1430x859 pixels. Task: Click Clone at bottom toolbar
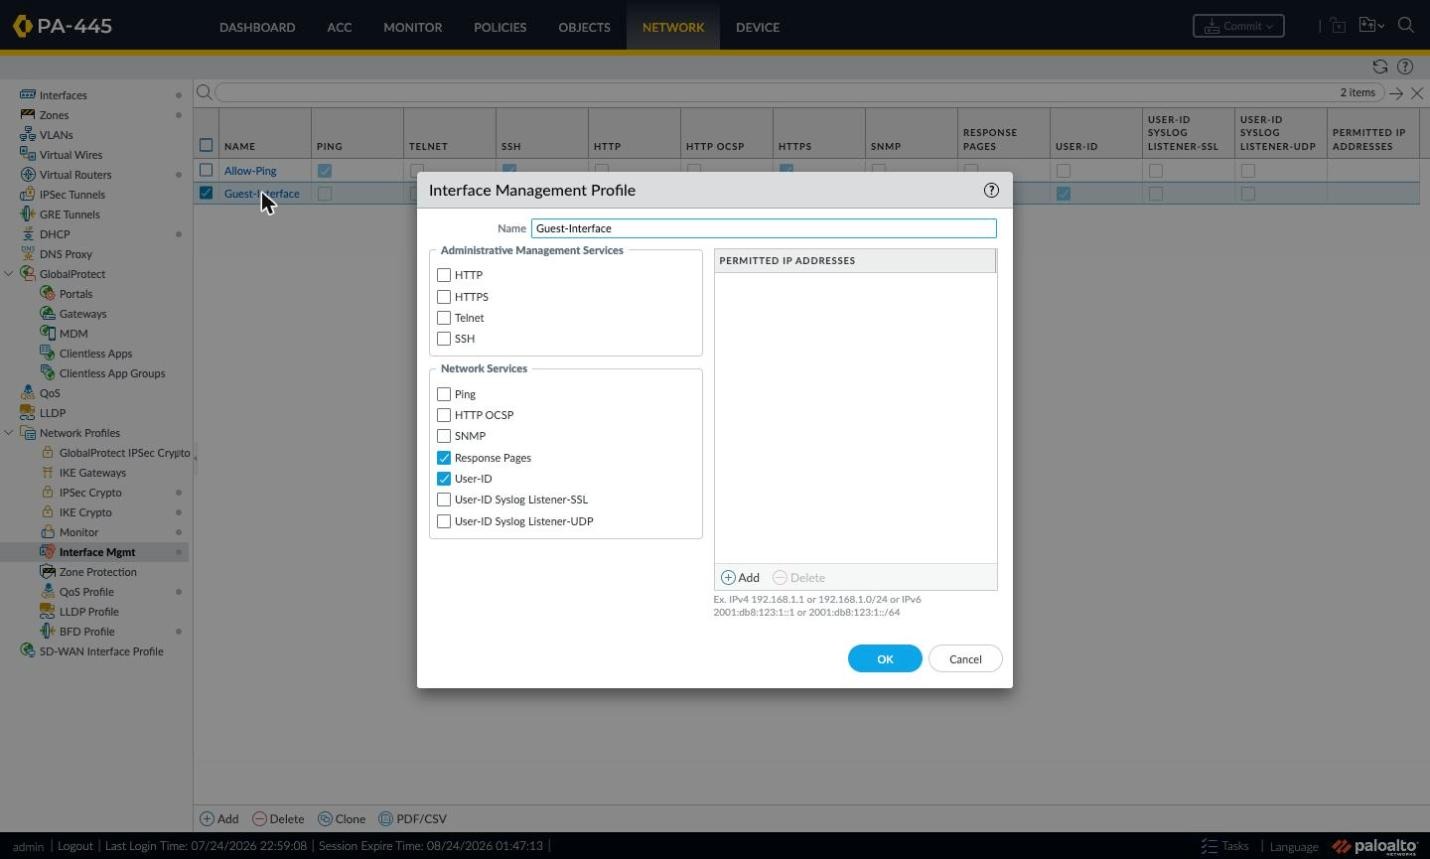point(342,819)
